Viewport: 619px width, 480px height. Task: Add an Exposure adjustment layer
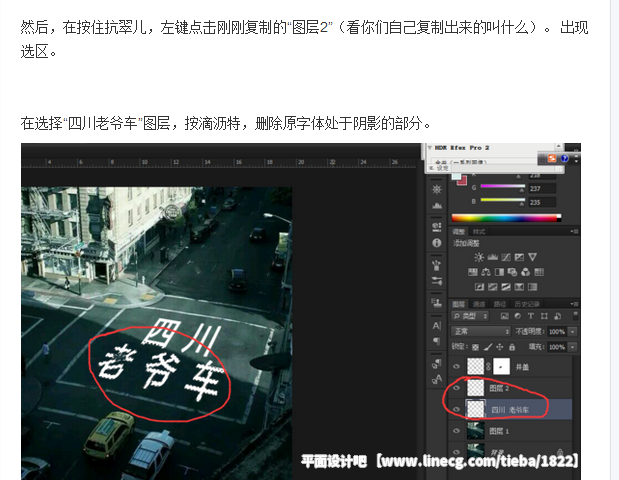pos(519,257)
